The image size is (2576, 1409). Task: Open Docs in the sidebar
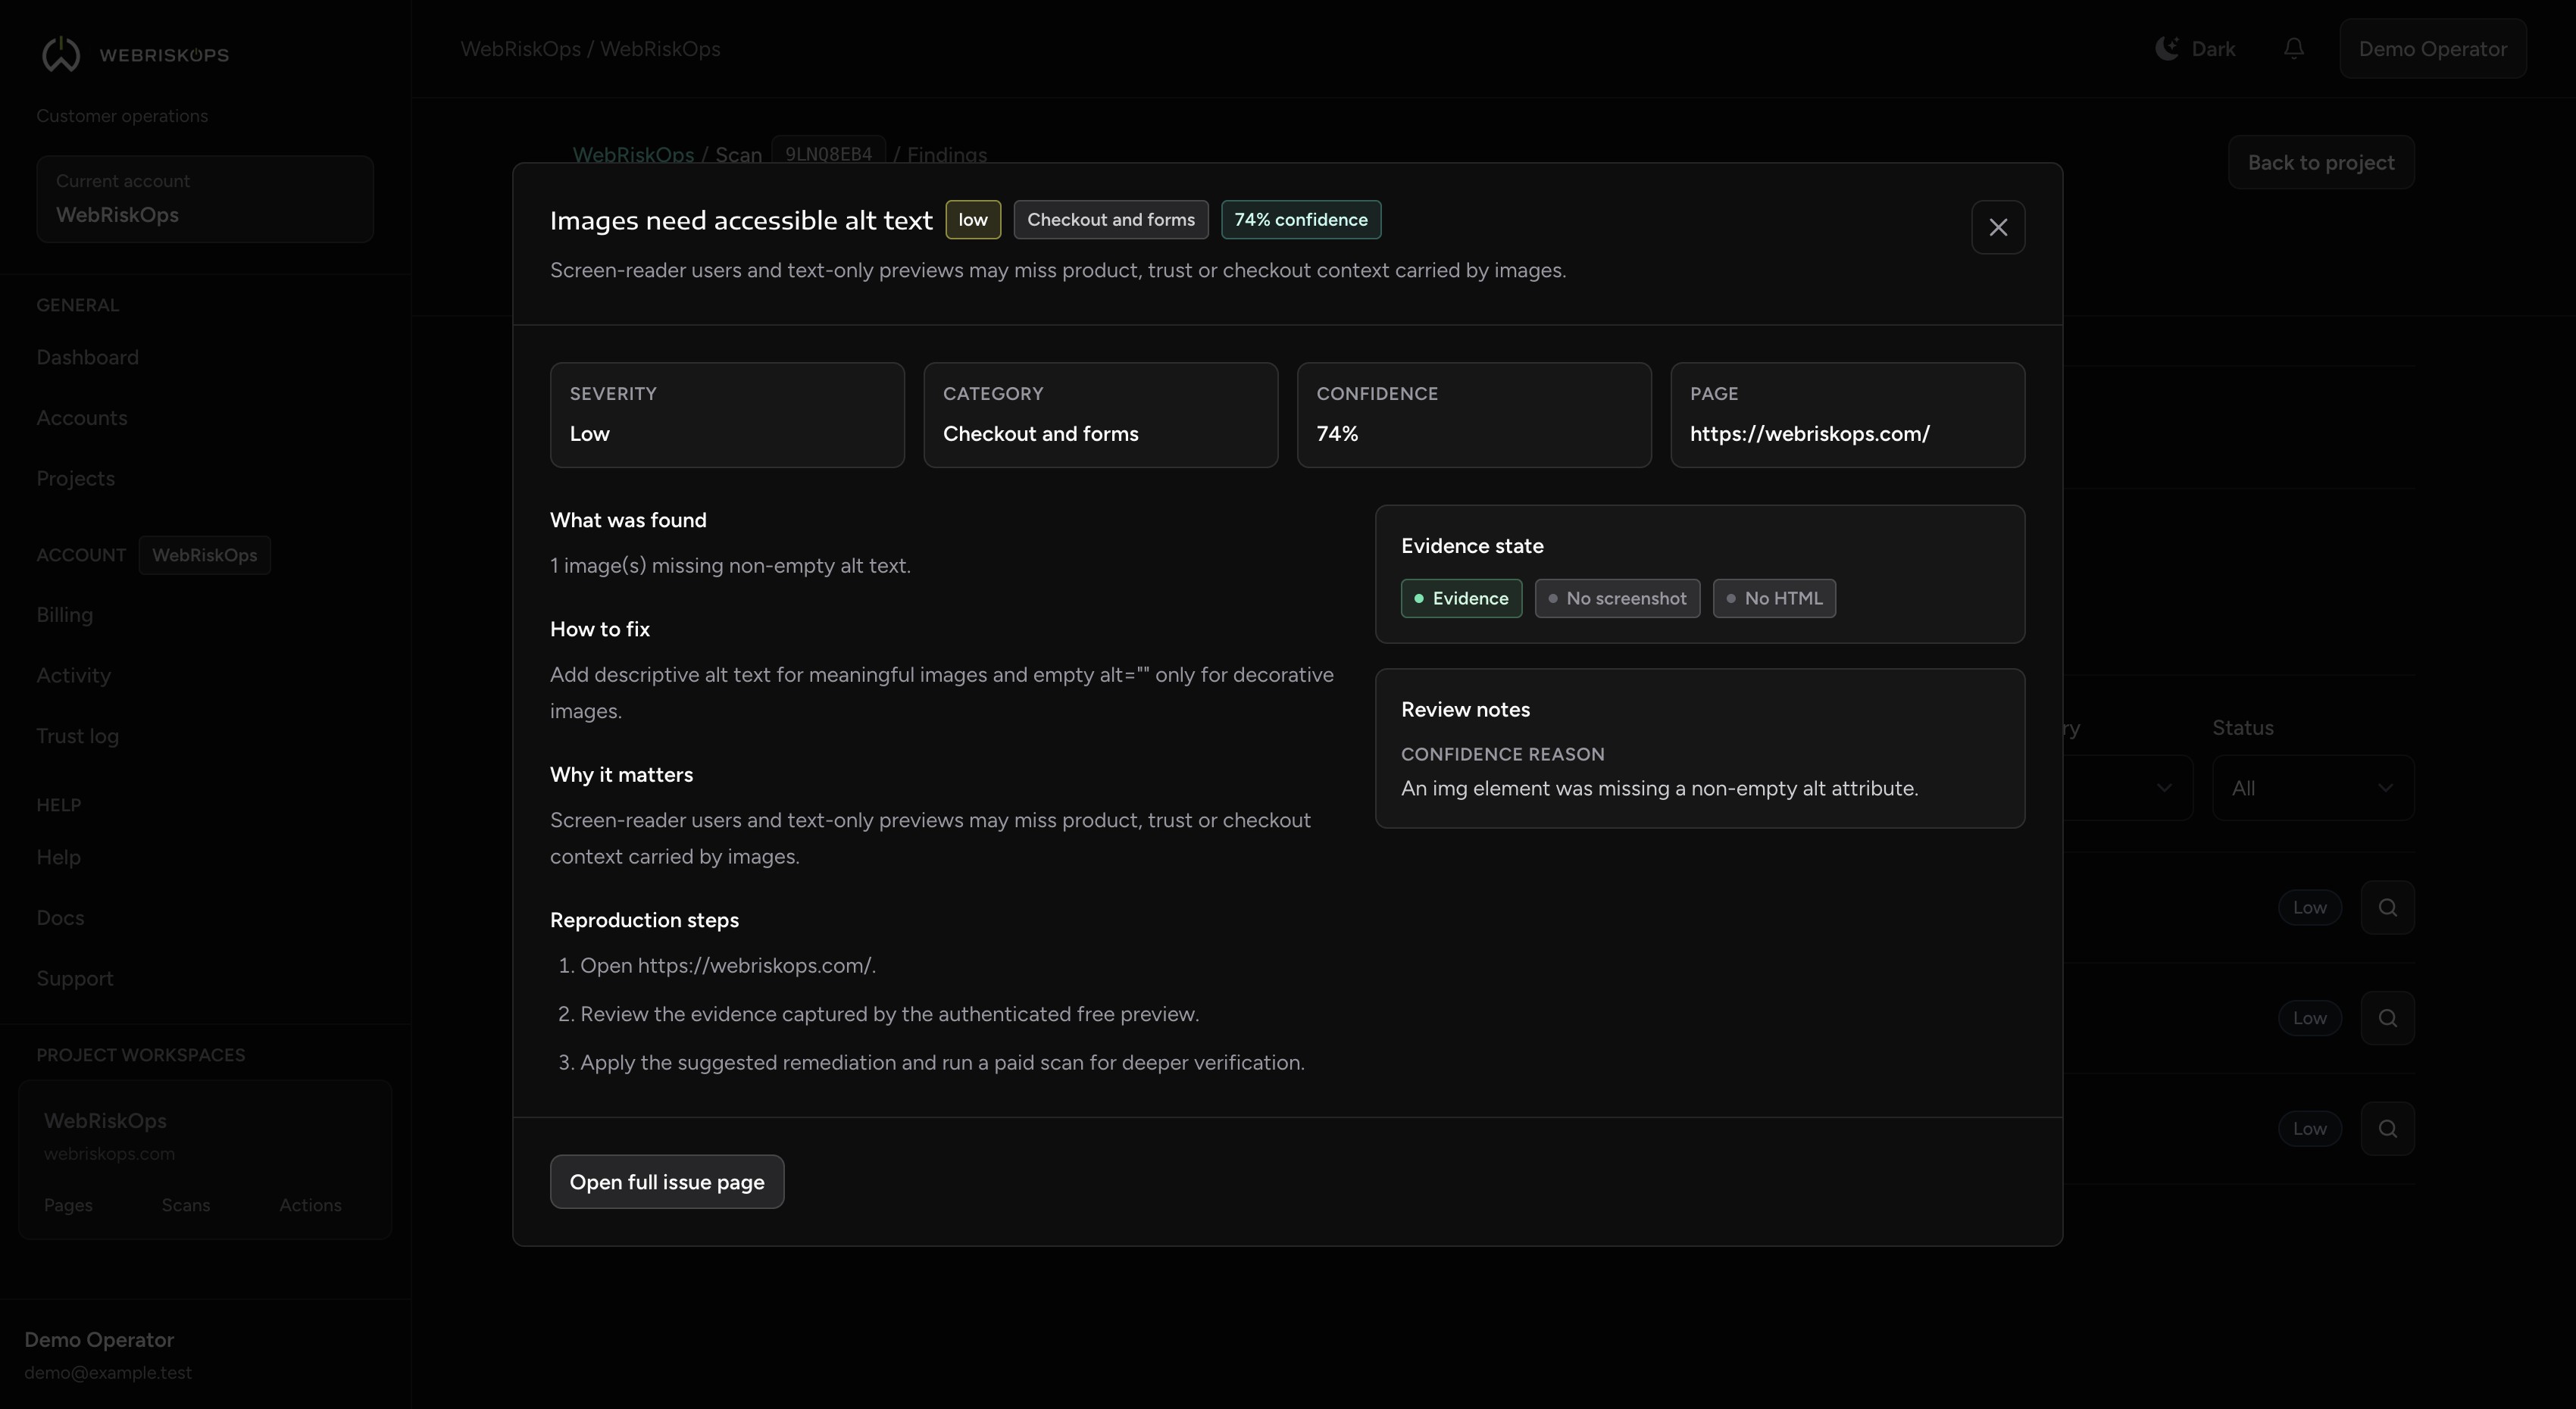point(60,917)
